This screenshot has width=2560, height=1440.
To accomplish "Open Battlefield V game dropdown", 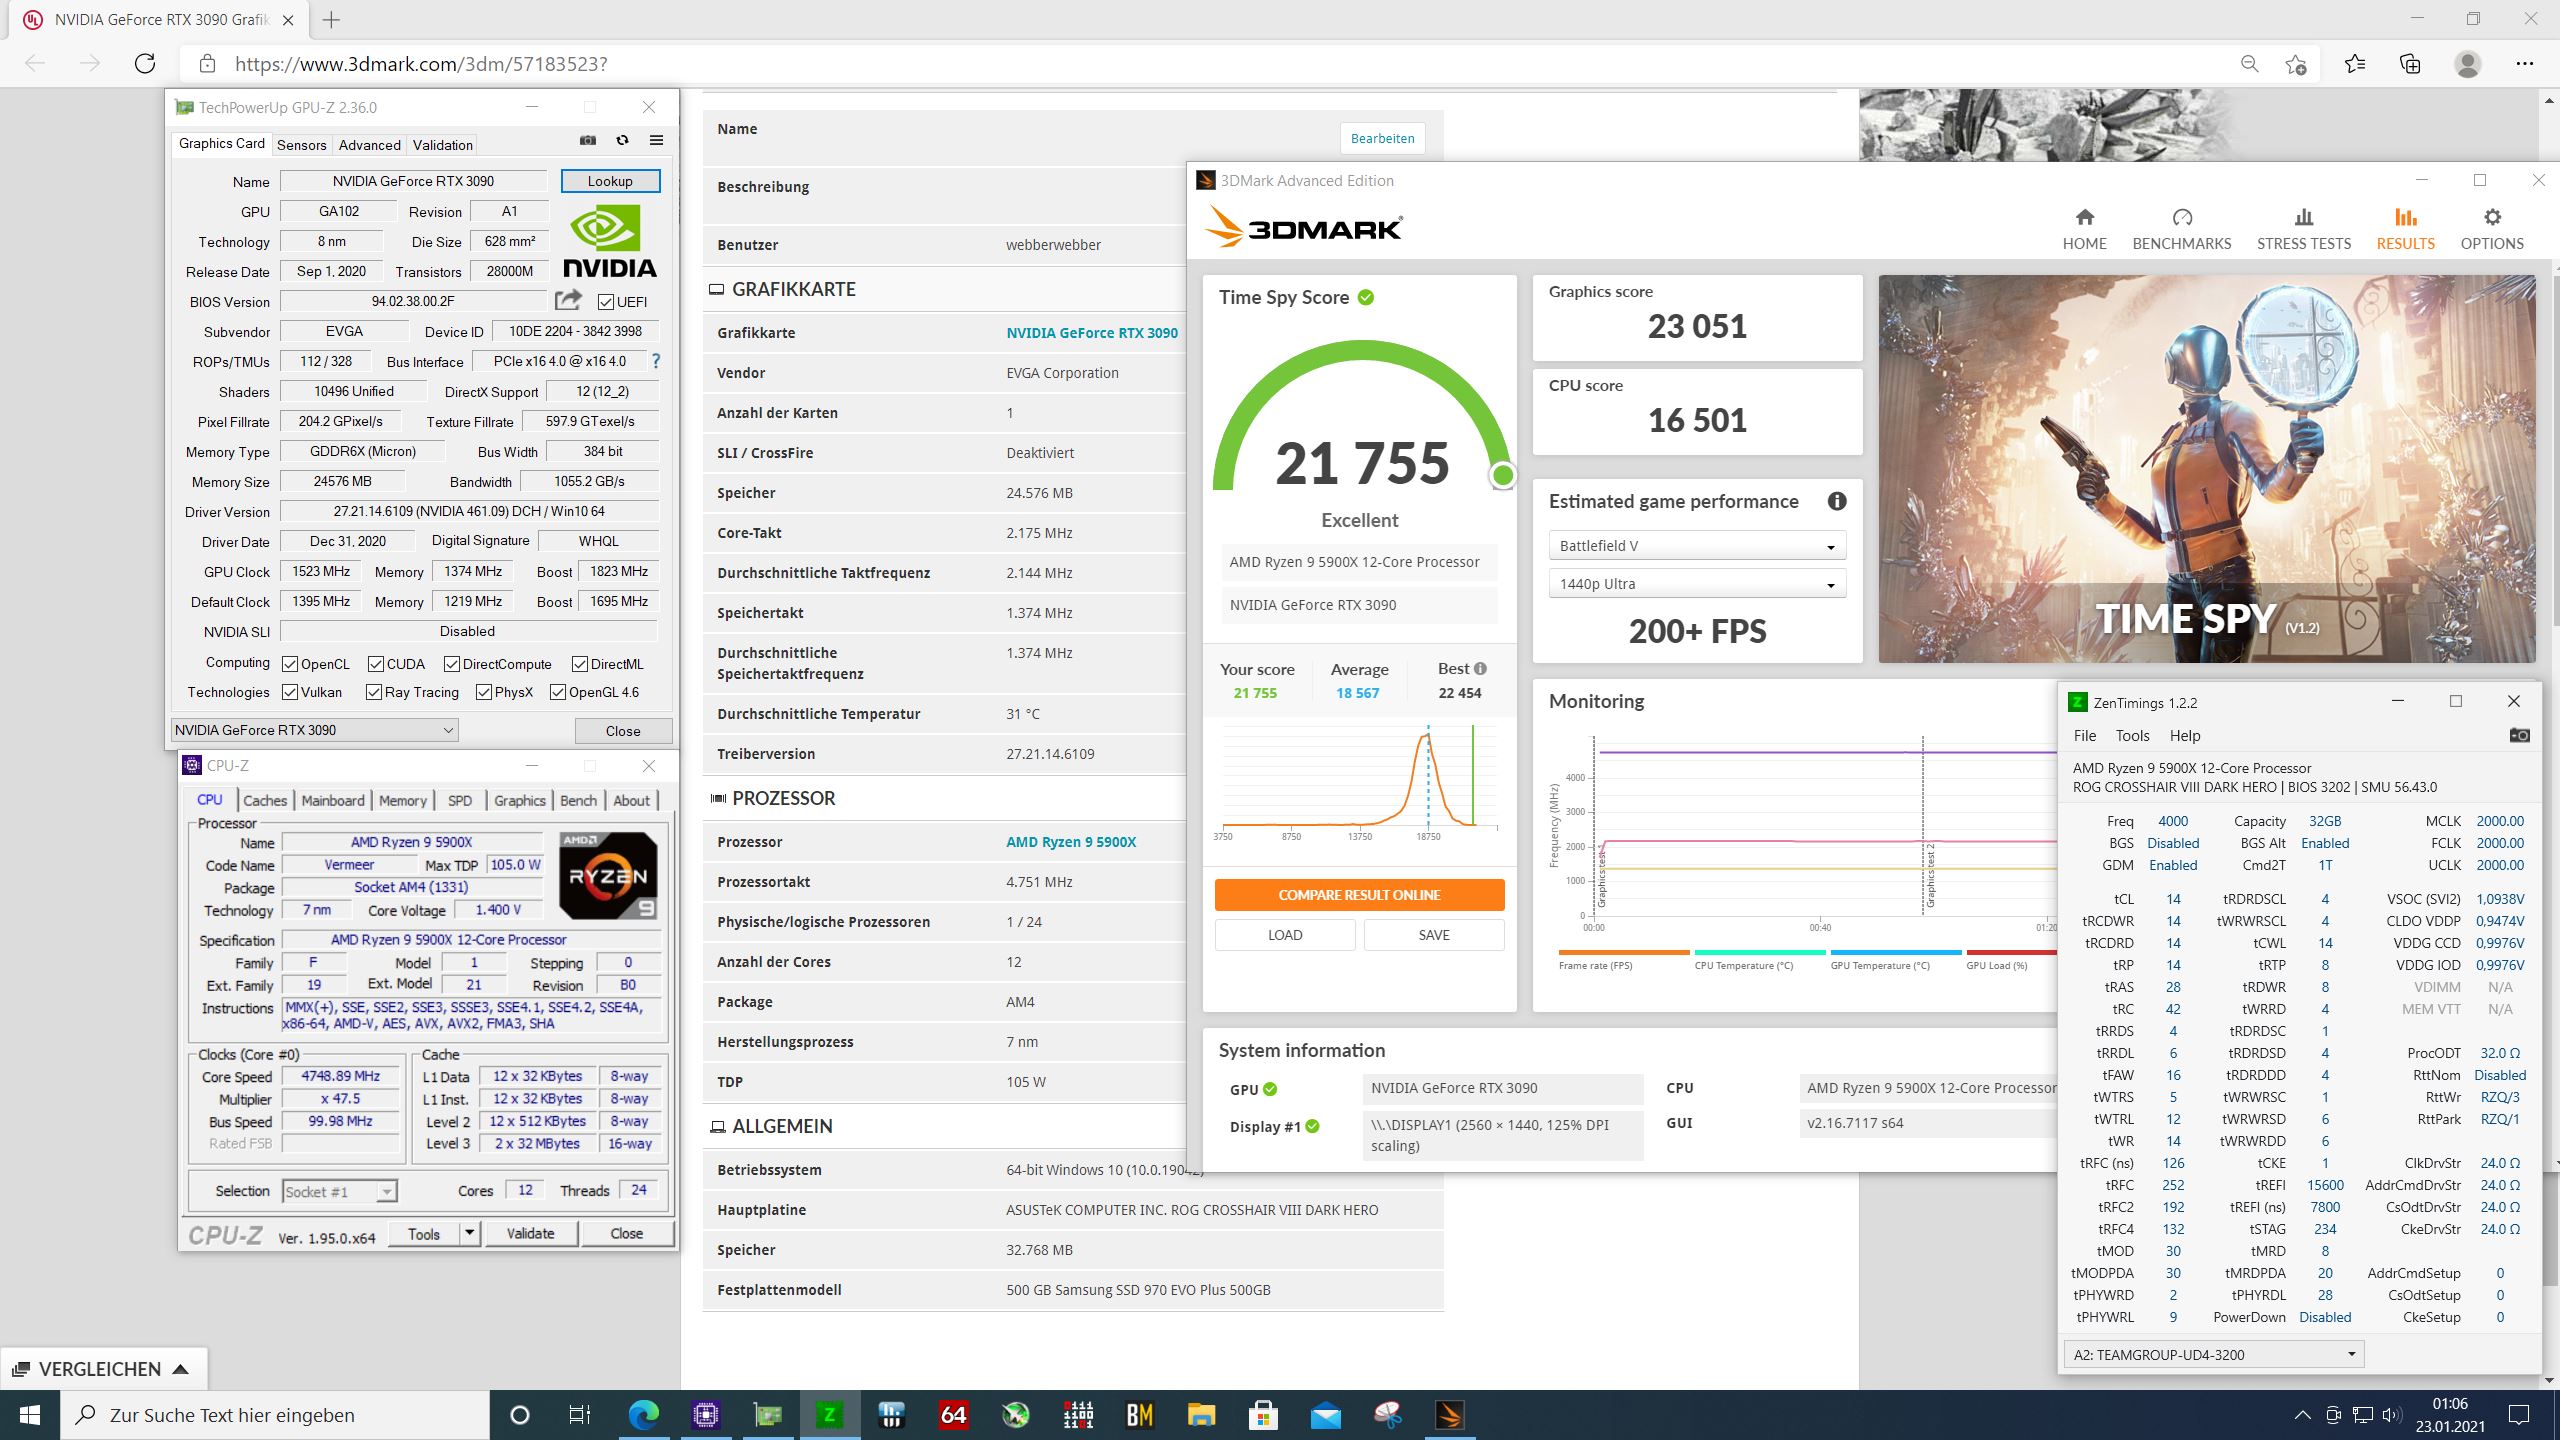I will click(1696, 546).
